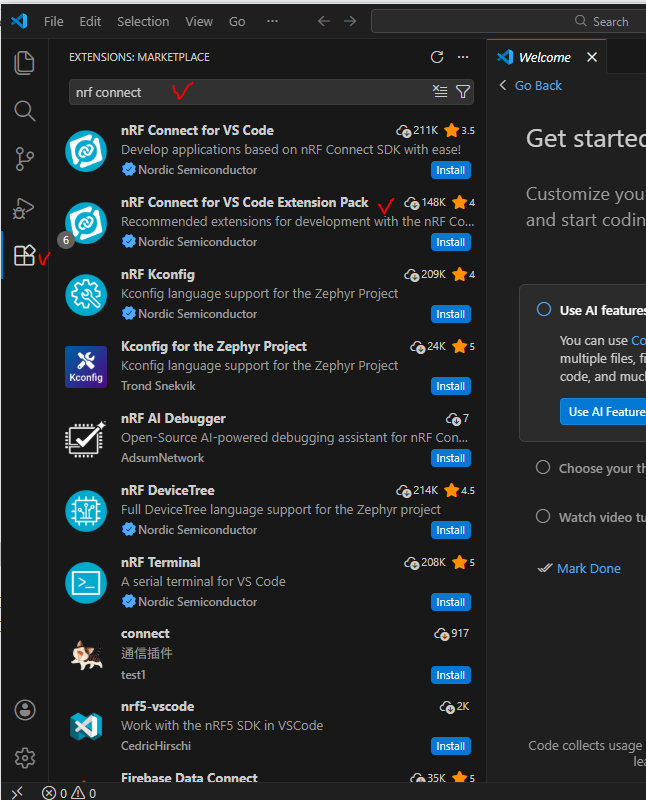Clear the extensions search results
The image size is (646, 800).
click(x=440, y=92)
